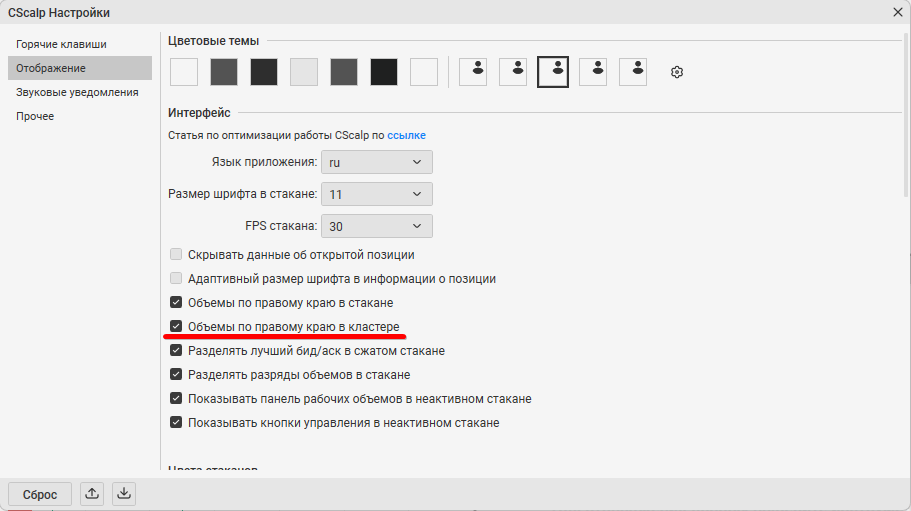Click the vertical scrollbar of settings panel

click(x=907, y=115)
